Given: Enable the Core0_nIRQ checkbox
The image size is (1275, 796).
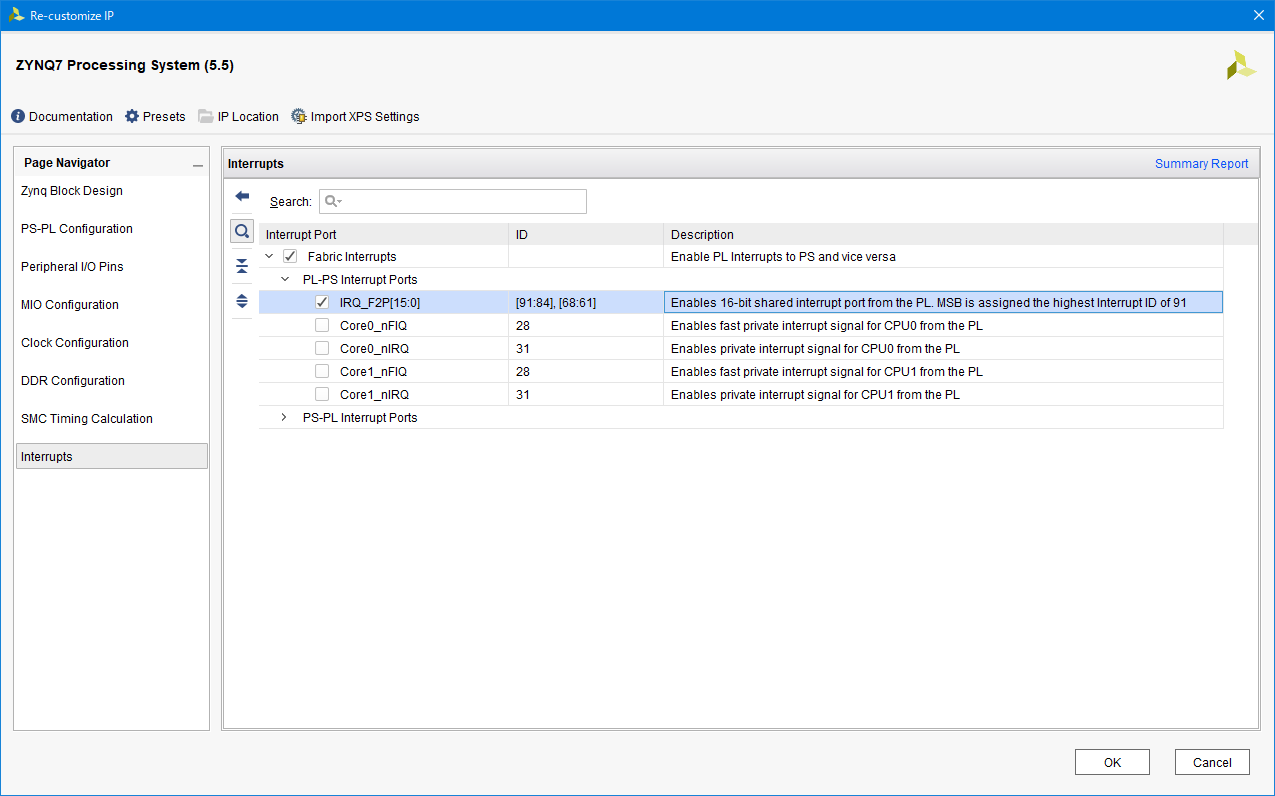Looking at the screenshot, I should 322,348.
